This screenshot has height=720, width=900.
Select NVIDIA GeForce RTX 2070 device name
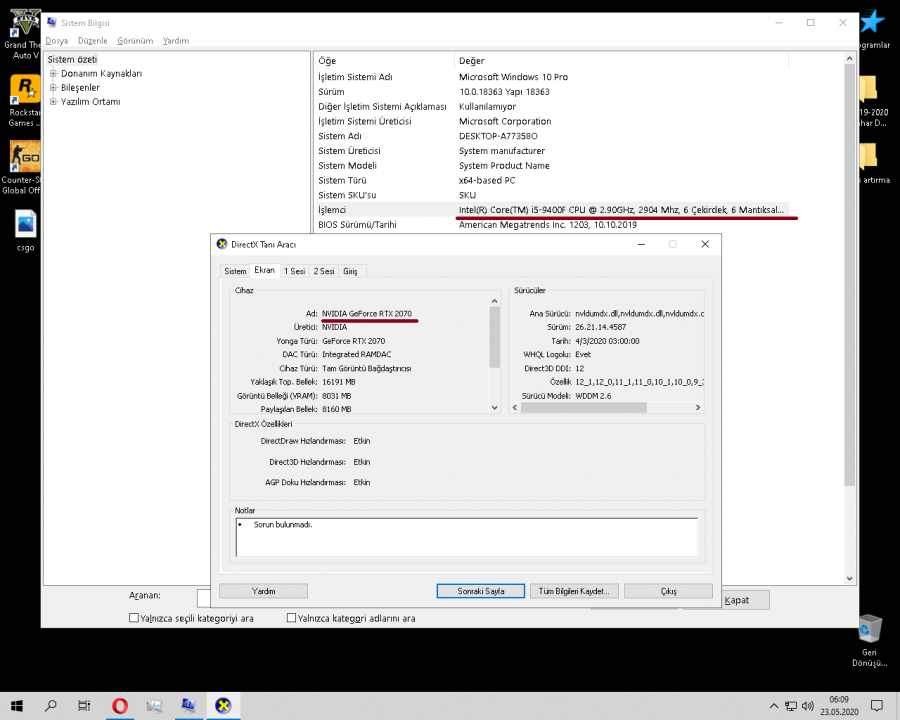[367, 313]
